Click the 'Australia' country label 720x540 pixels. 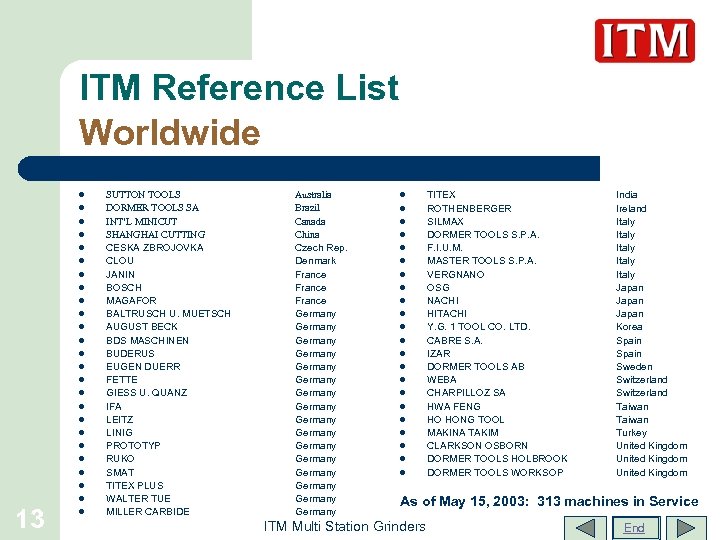tap(313, 195)
